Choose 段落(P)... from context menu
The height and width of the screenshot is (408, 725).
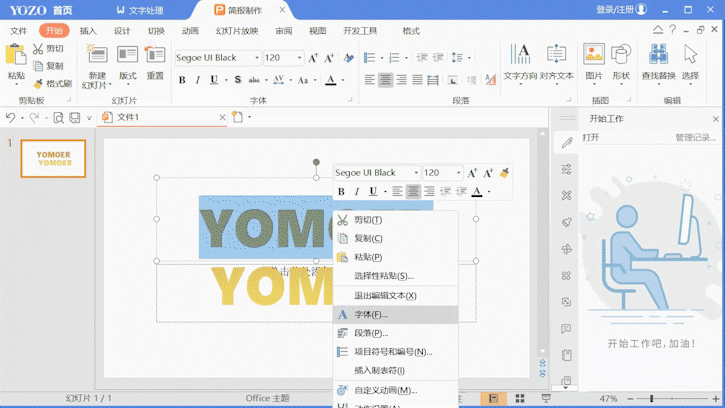(395, 333)
